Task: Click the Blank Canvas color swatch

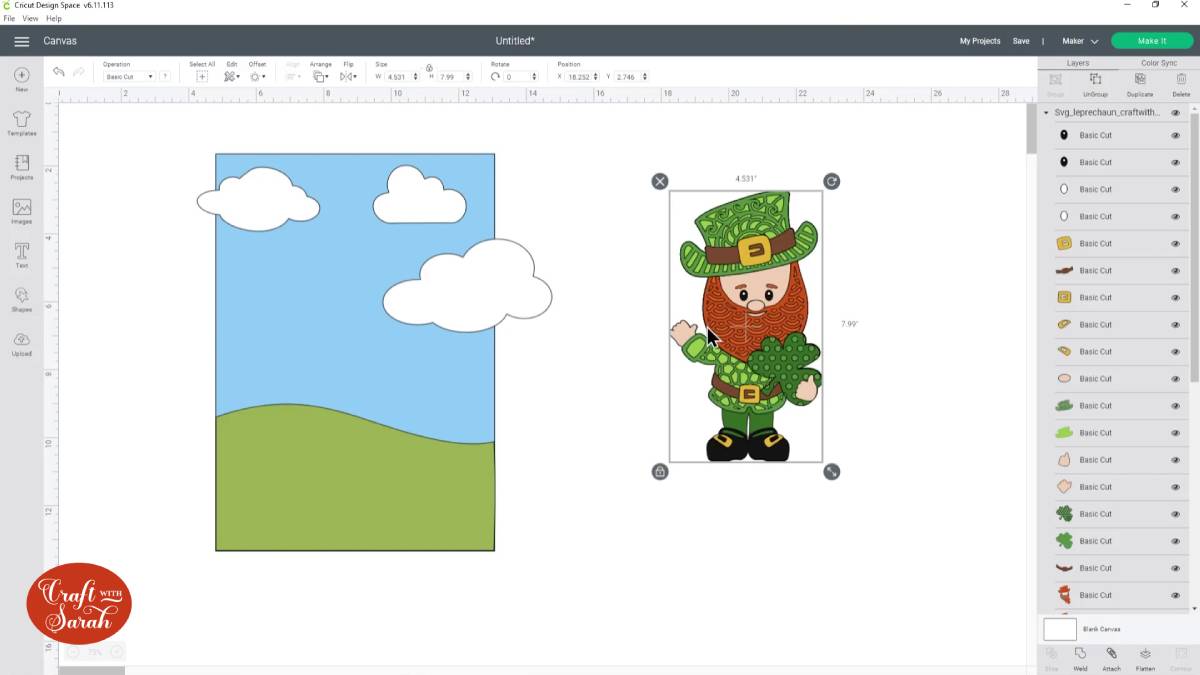Action: 1060,629
